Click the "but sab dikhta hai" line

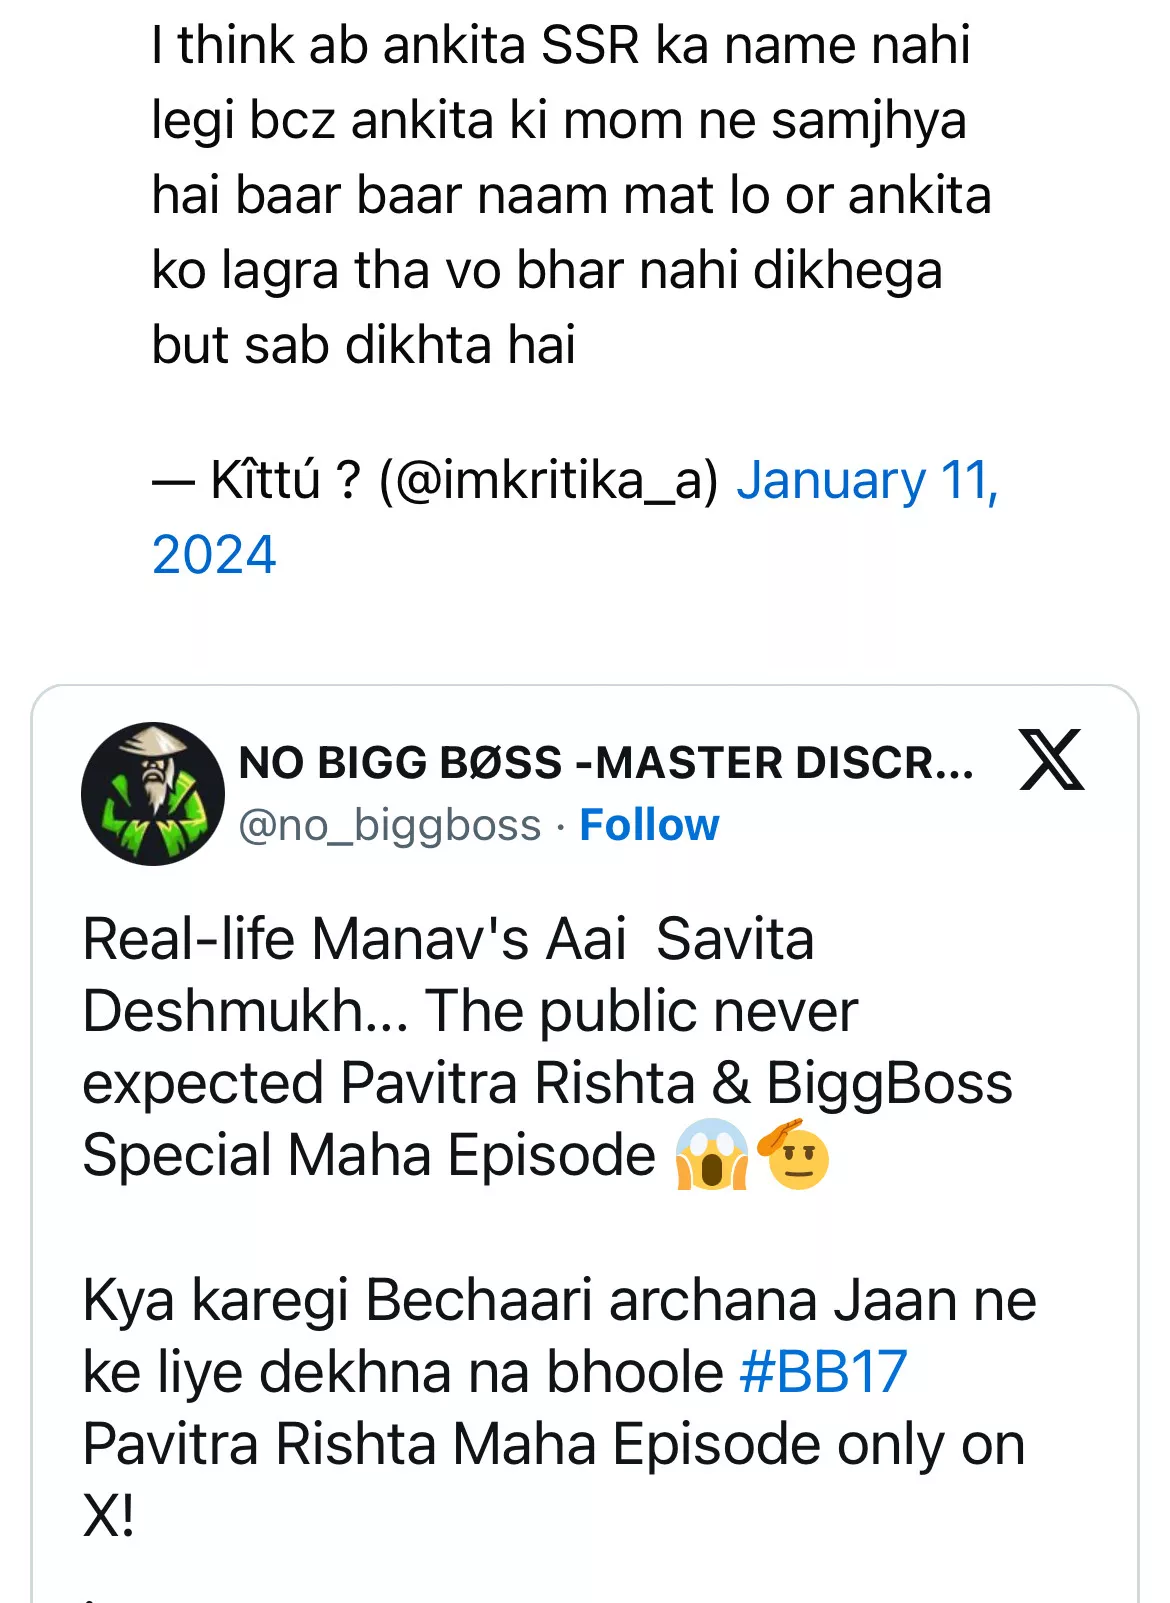point(364,346)
